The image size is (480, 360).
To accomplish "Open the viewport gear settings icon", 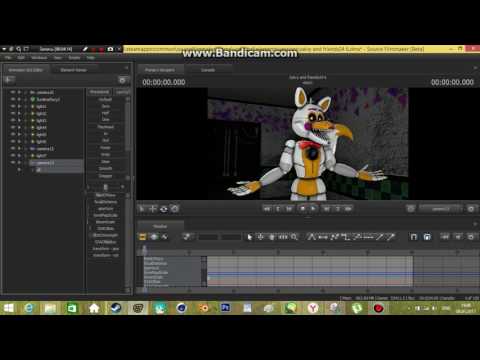I will 471,209.
